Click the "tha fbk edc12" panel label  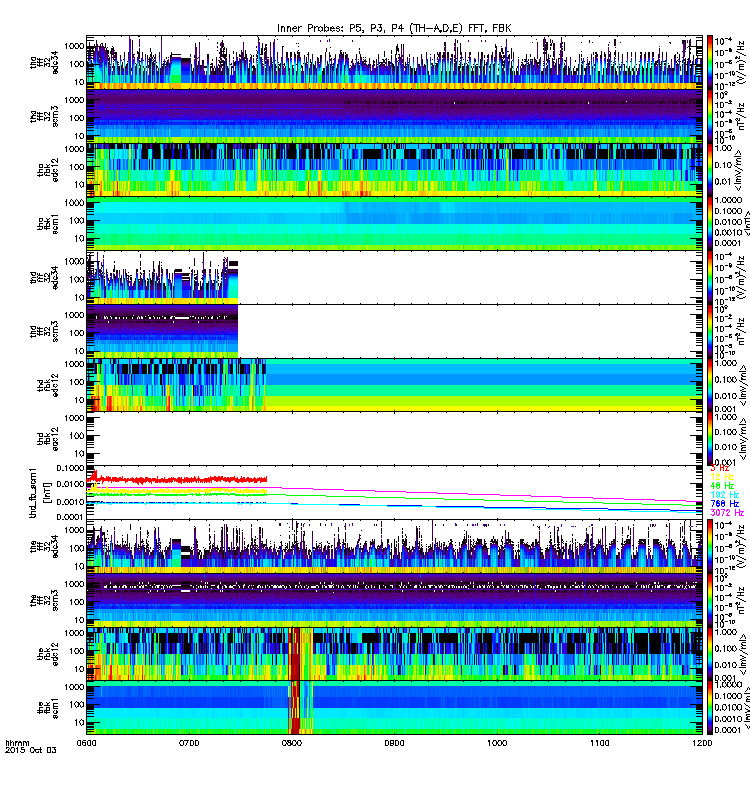point(48,170)
